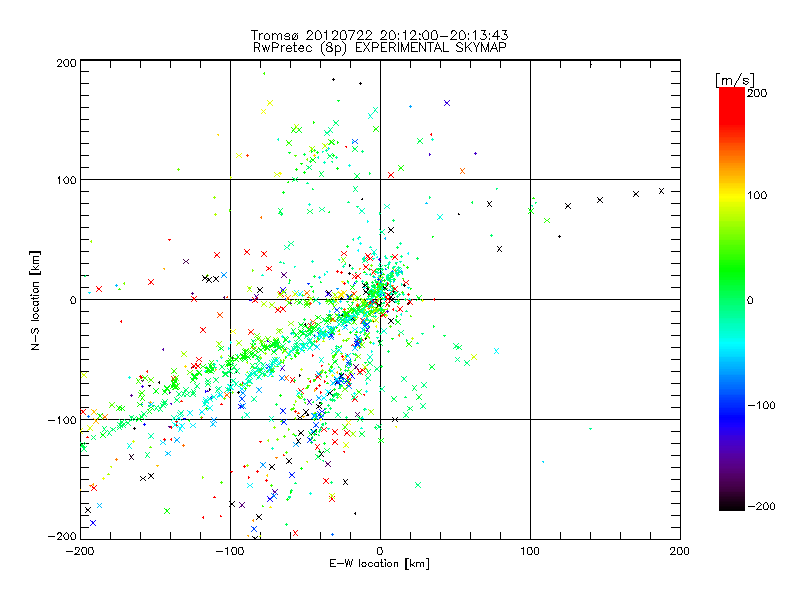Click the colorbar '-200' bottom label

(761, 506)
